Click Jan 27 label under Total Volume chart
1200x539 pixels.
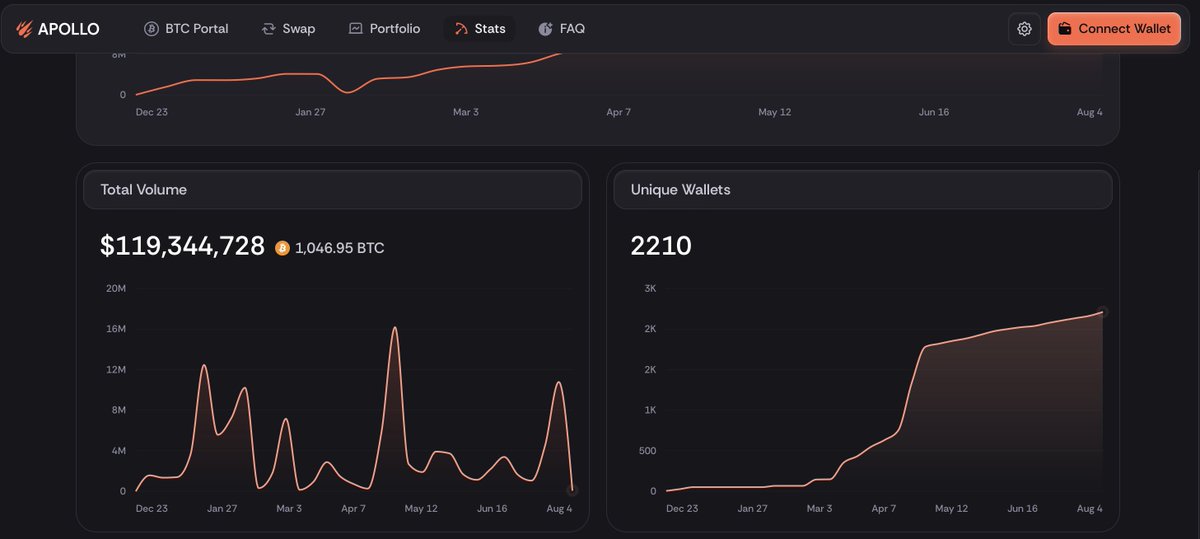point(222,509)
